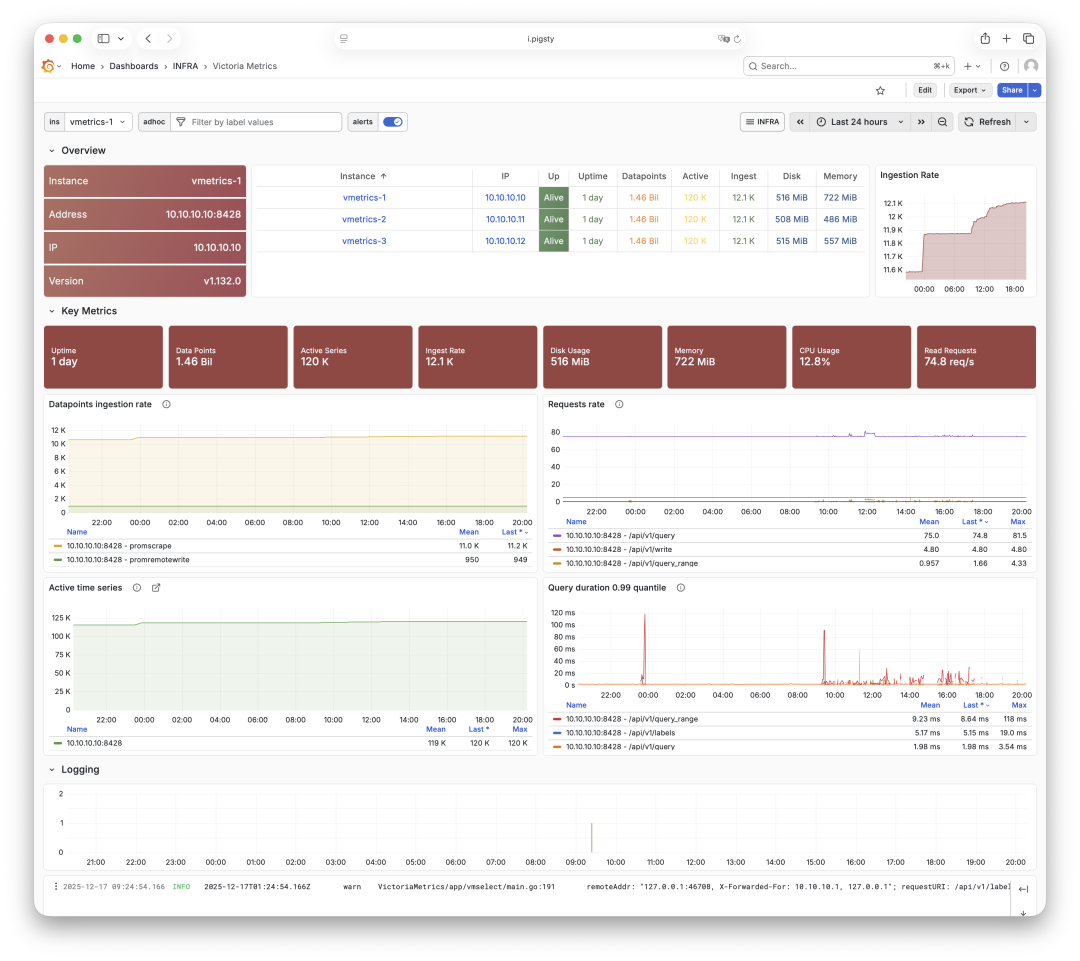Screen dimensions: 1080x961
Task: Click the Grafana logo
Action: [x=48, y=66]
